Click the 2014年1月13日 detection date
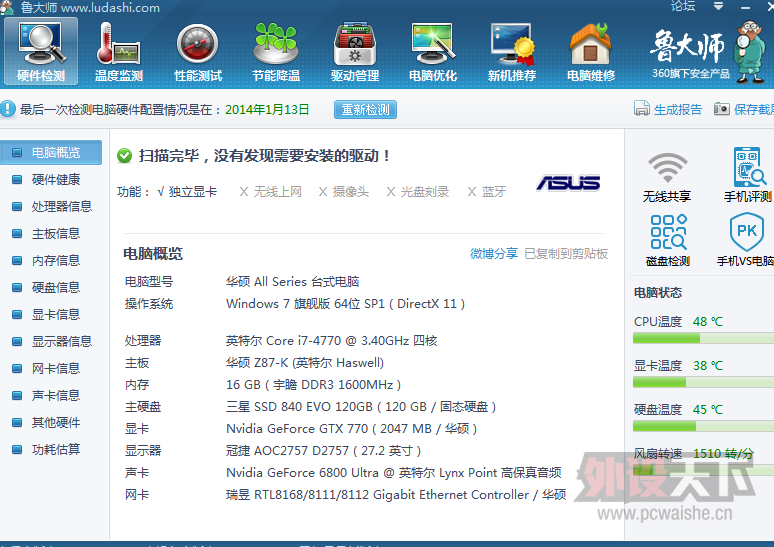 coord(267,109)
